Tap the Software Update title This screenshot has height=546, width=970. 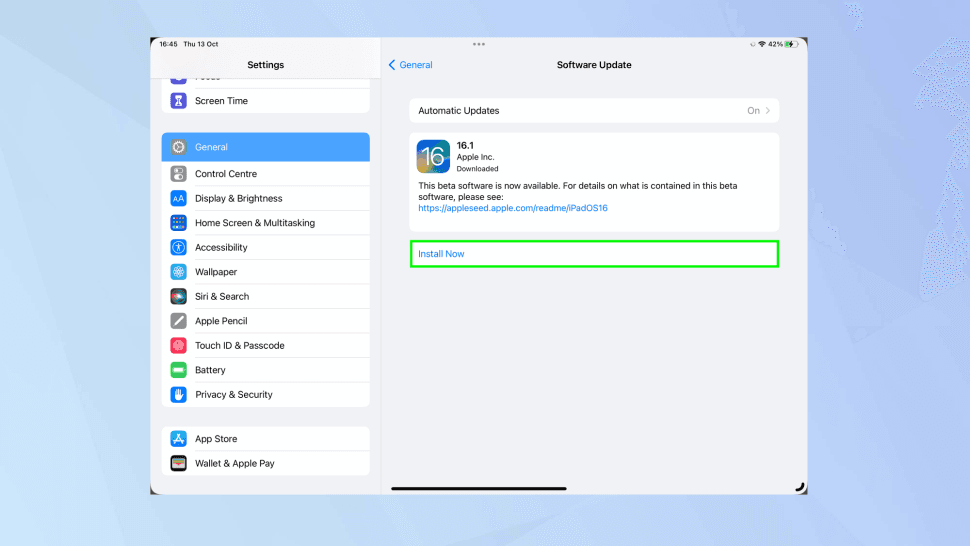tap(594, 65)
